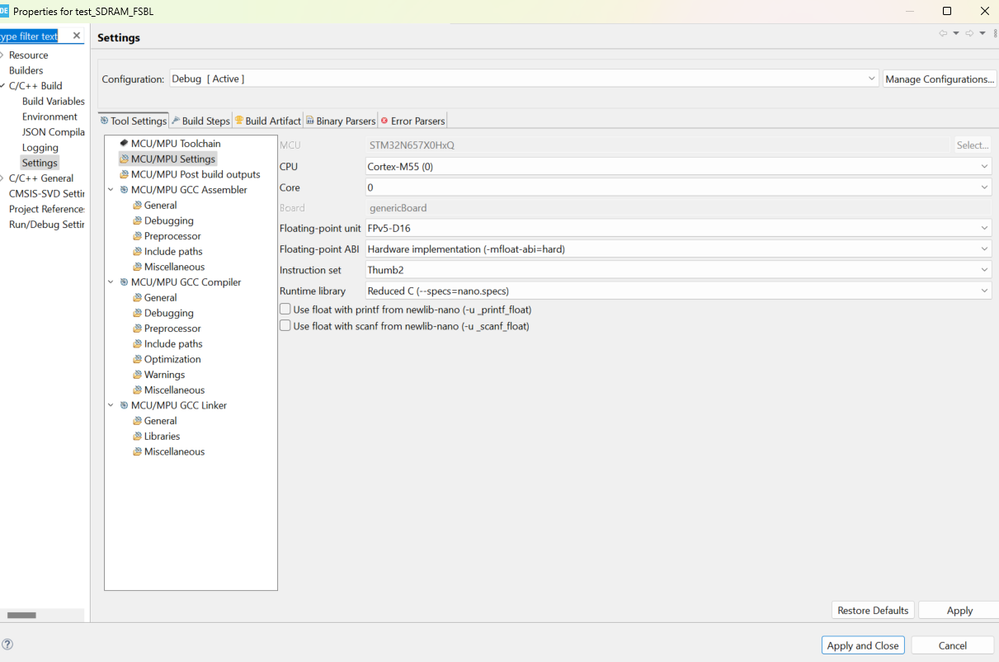999x662 pixels.
Task: Click the Tool Settings tab icon
Action: [x=104, y=120]
